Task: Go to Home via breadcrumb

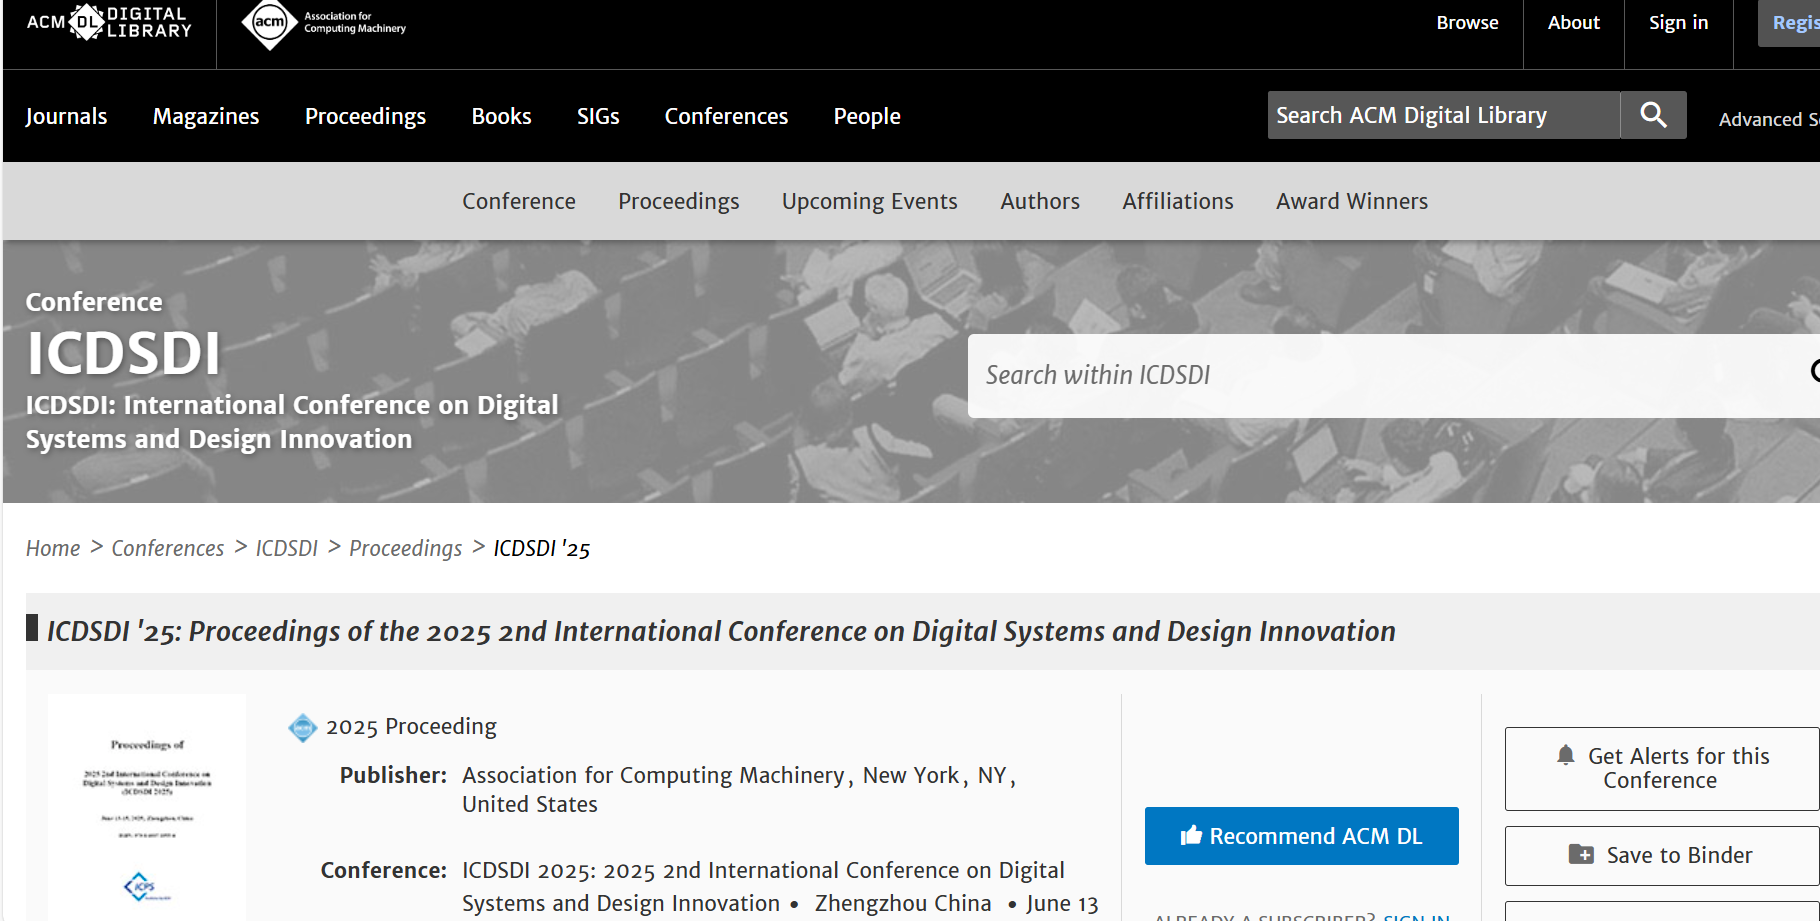Action: [53, 548]
